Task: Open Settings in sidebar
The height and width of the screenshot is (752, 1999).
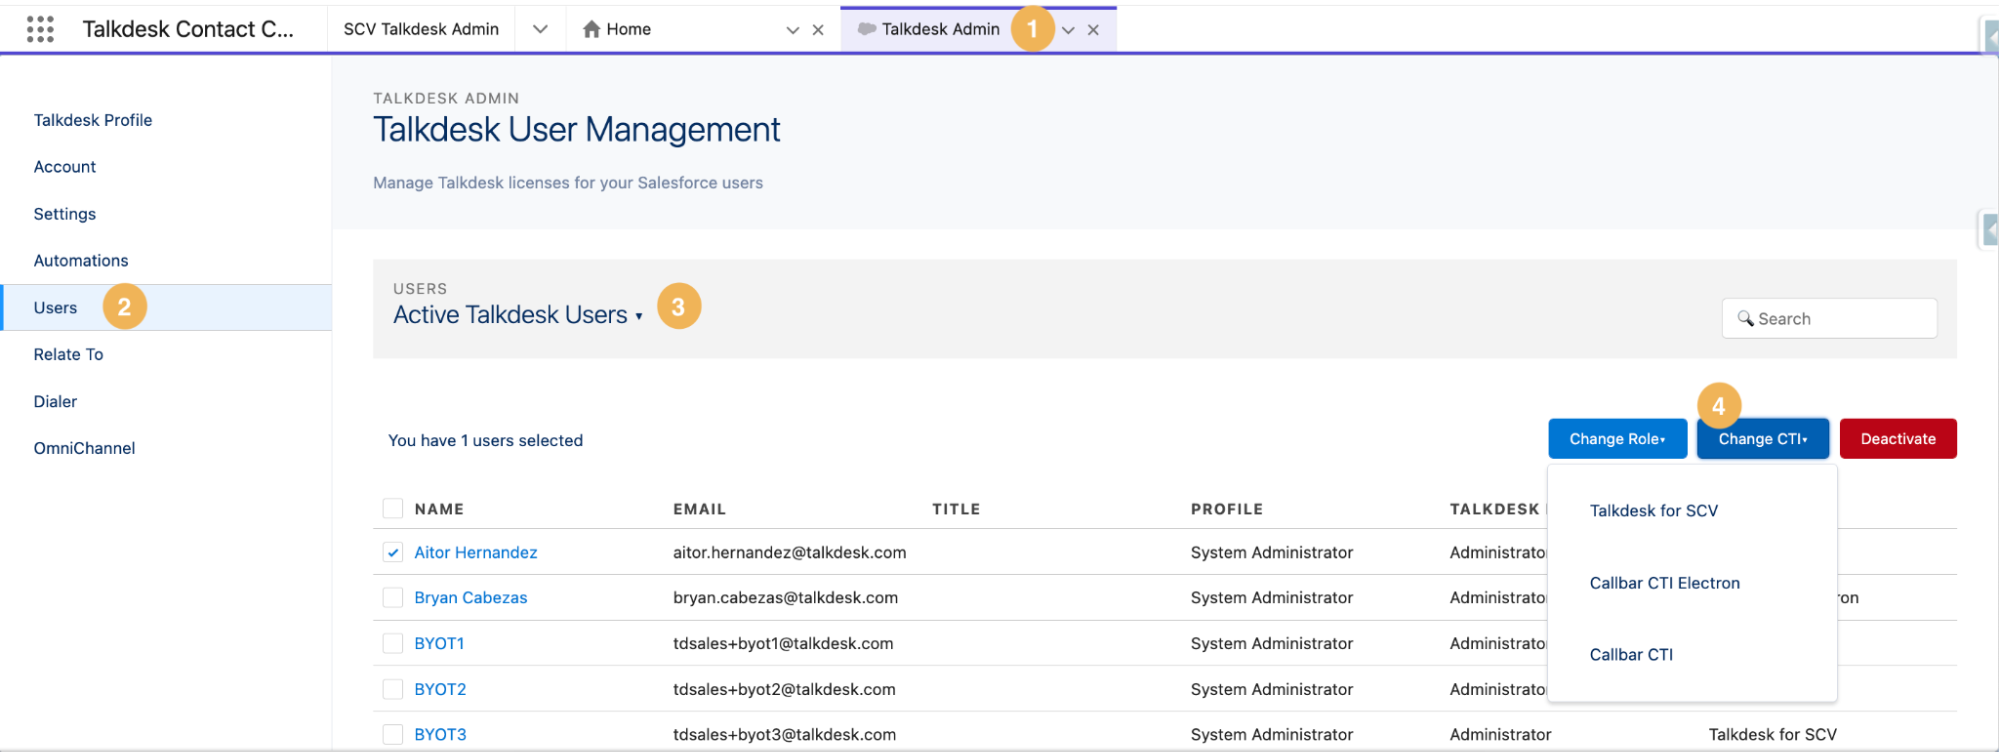Action: tap(65, 214)
